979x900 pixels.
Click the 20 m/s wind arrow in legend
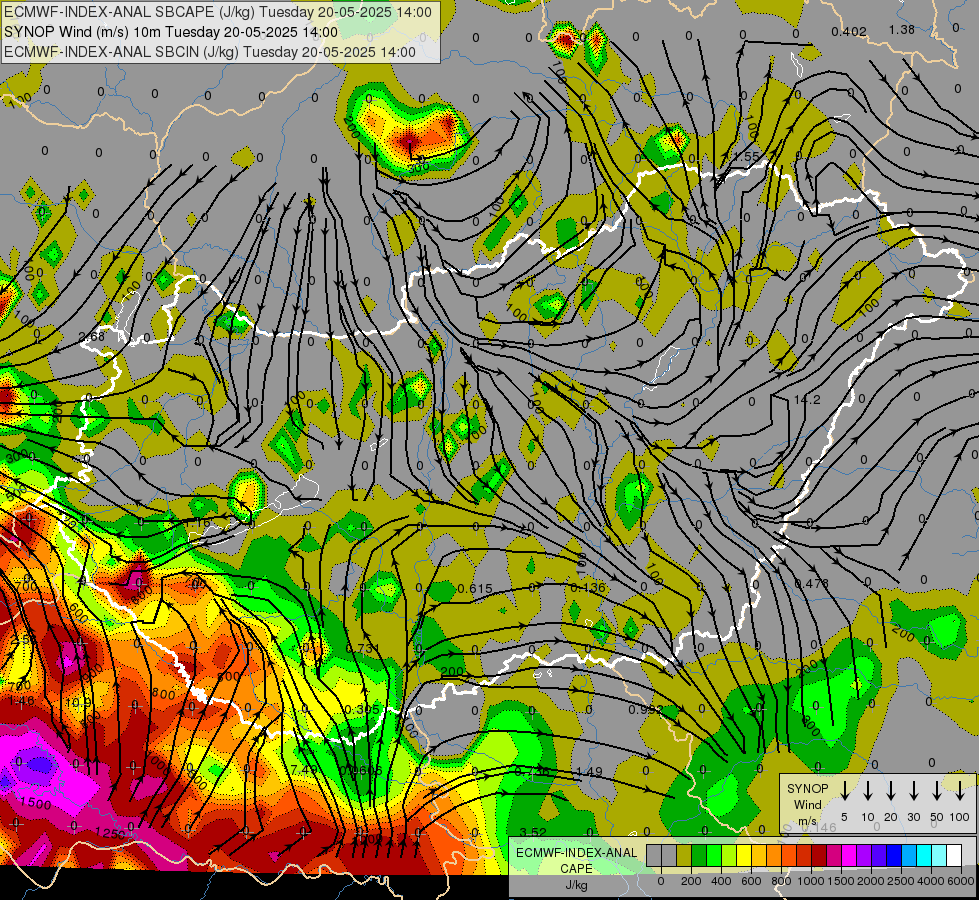click(890, 790)
